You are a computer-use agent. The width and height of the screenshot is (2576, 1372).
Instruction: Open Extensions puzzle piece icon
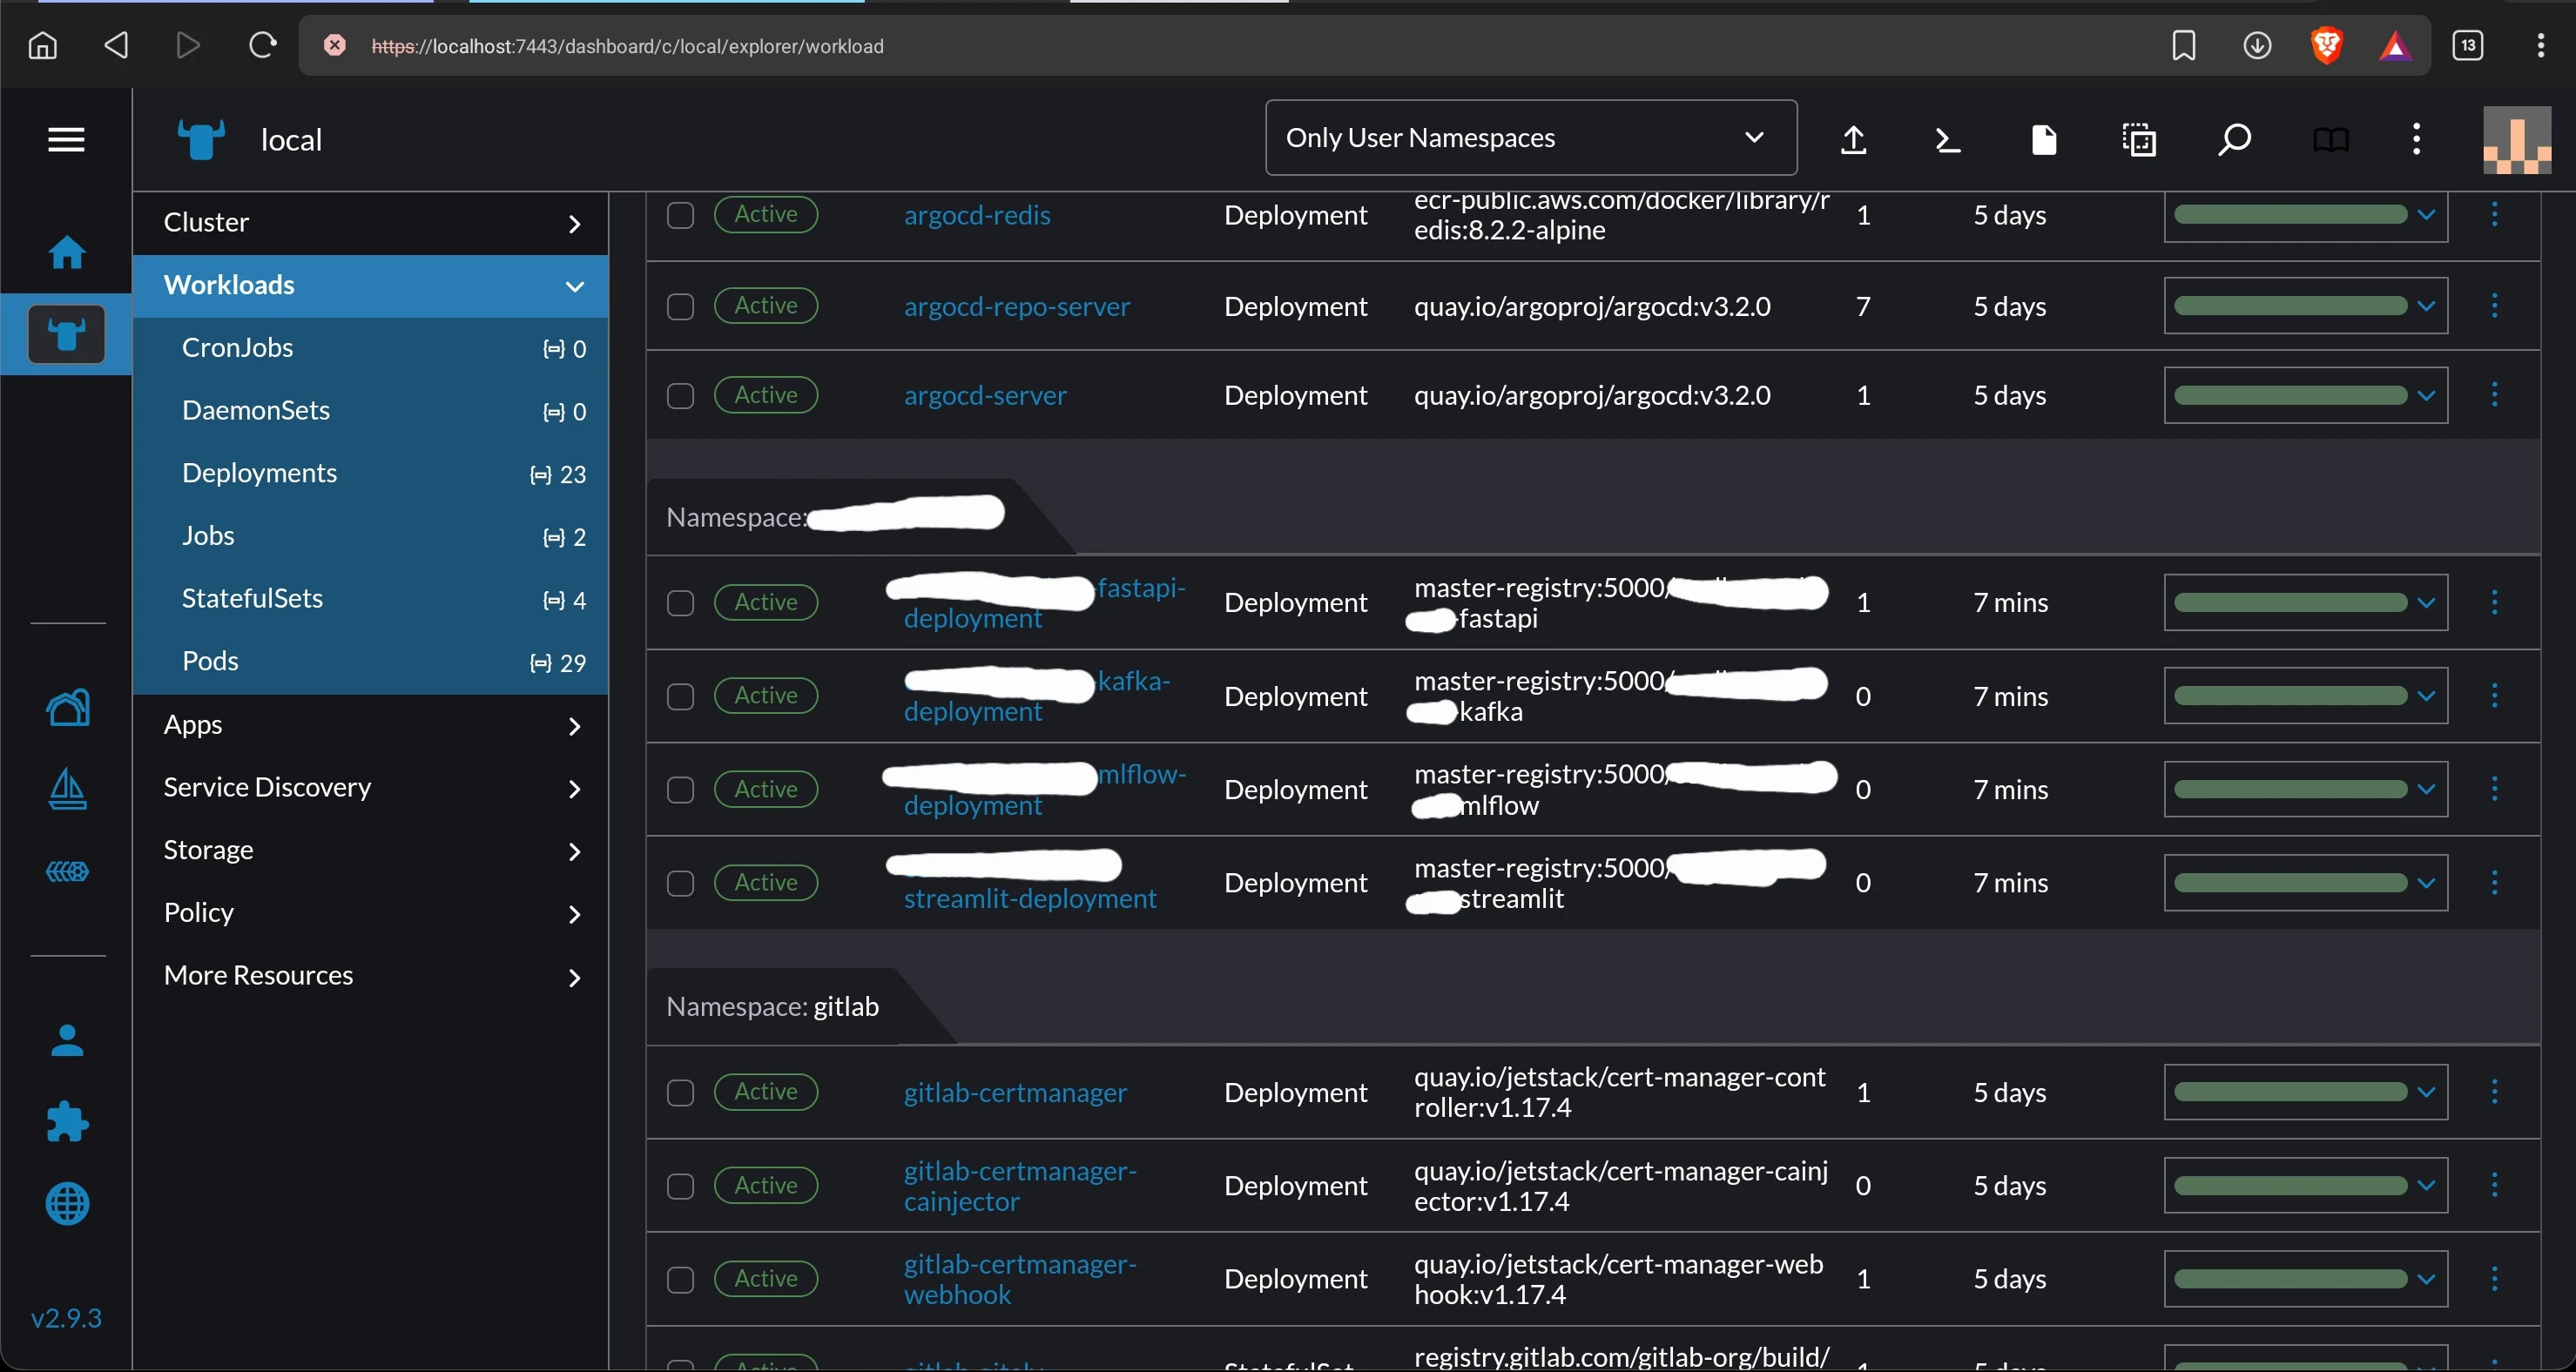pos(67,1122)
